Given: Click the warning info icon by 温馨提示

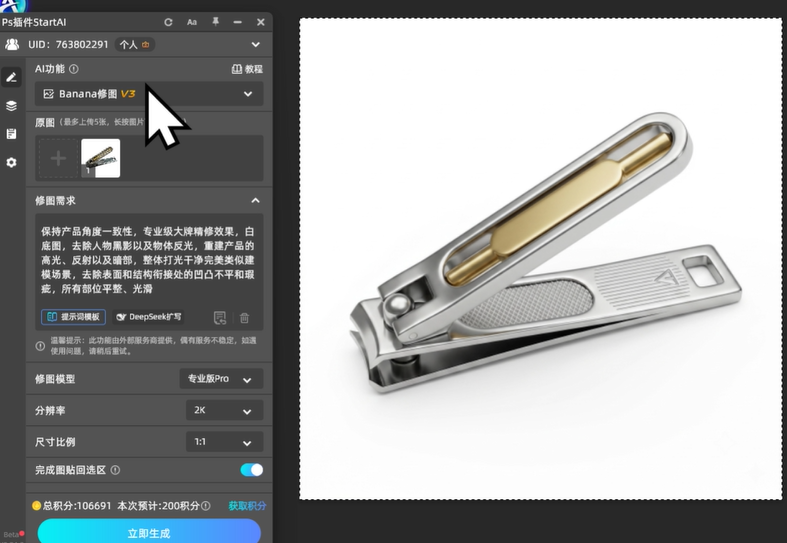Looking at the screenshot, I should coord(40,346).
